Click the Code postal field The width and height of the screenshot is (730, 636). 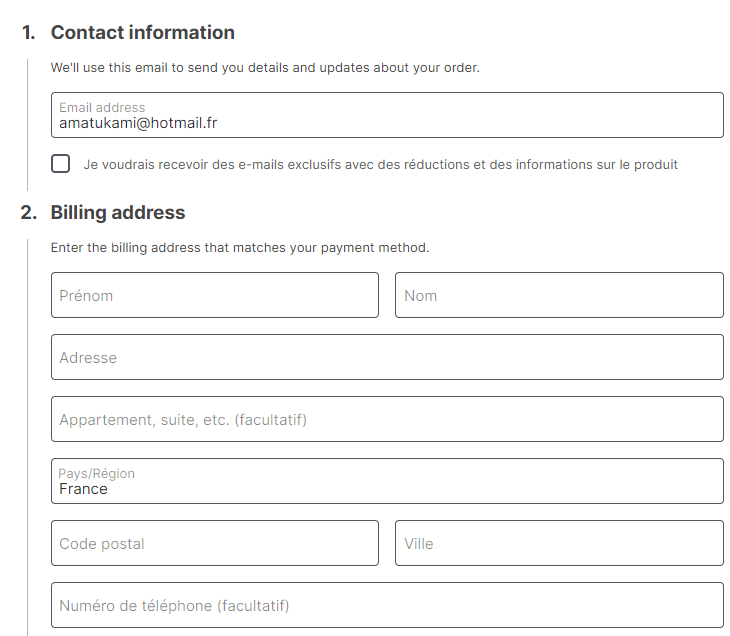click(x=215, y=543)
